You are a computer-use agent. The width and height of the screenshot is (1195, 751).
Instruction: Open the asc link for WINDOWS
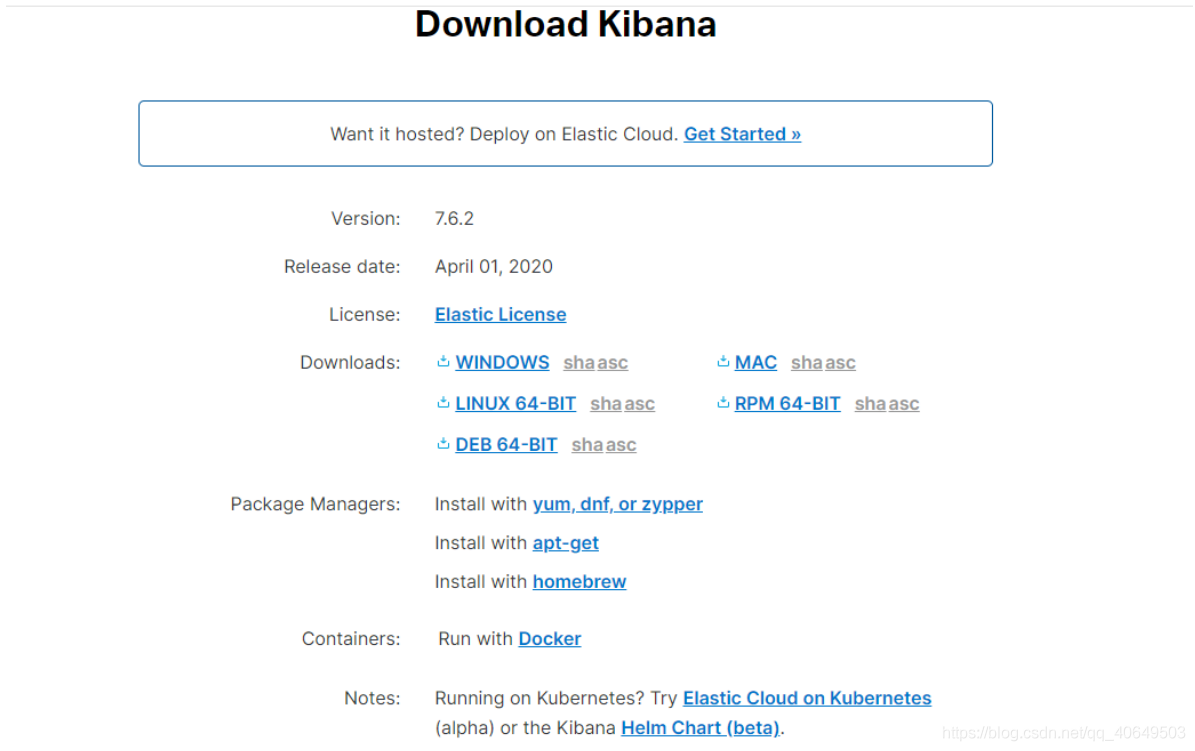click(613, 363)
